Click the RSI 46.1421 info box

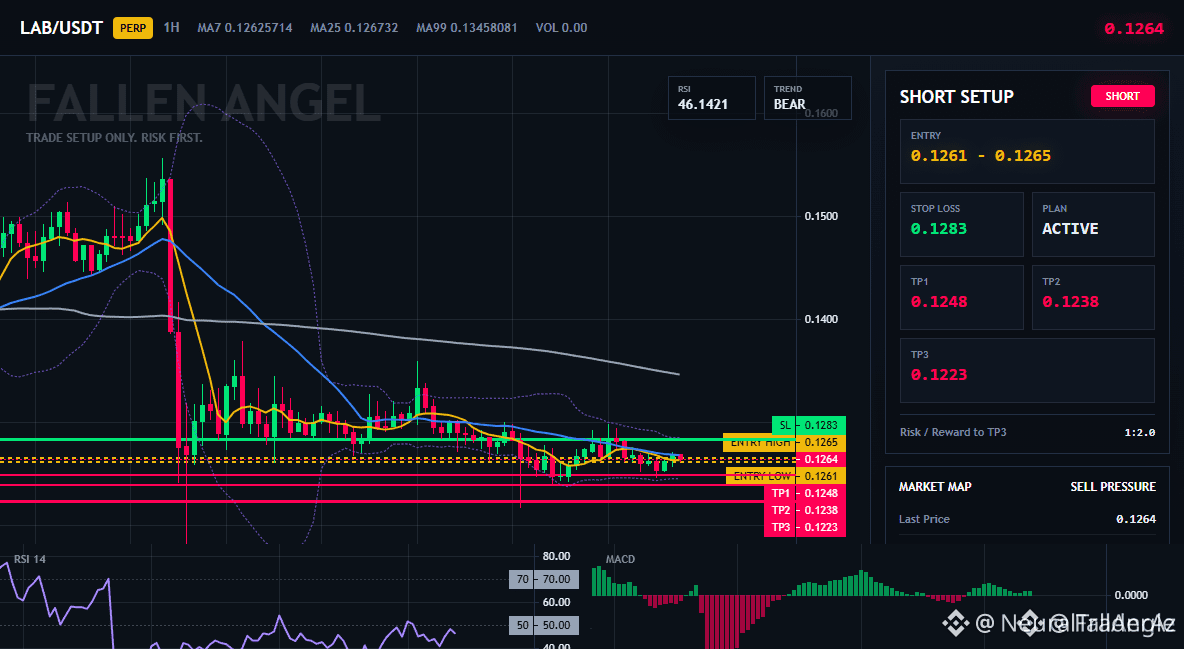(711, 98)
